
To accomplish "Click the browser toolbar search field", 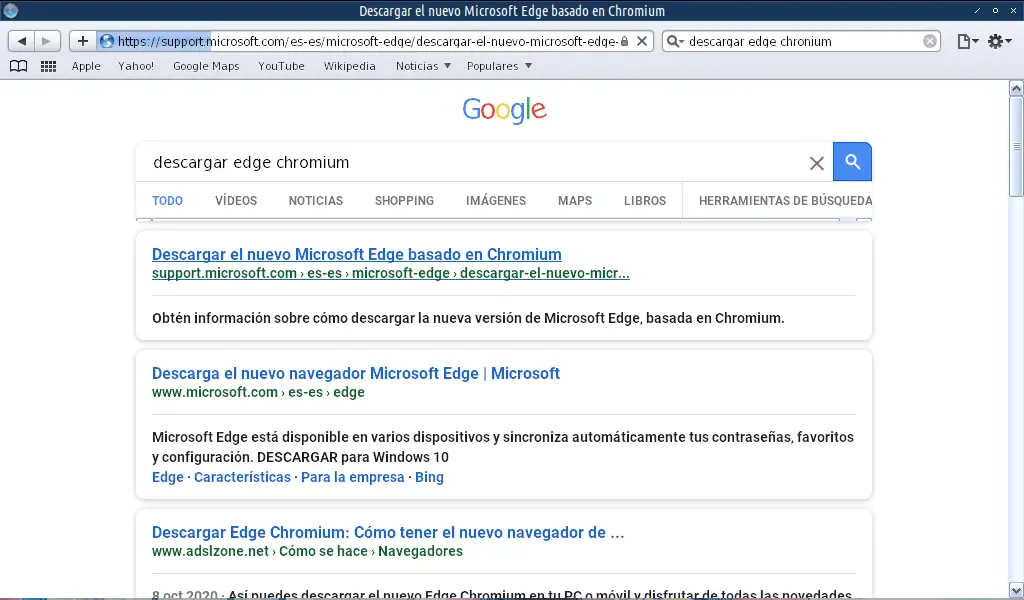I will (x=803, y=41).
